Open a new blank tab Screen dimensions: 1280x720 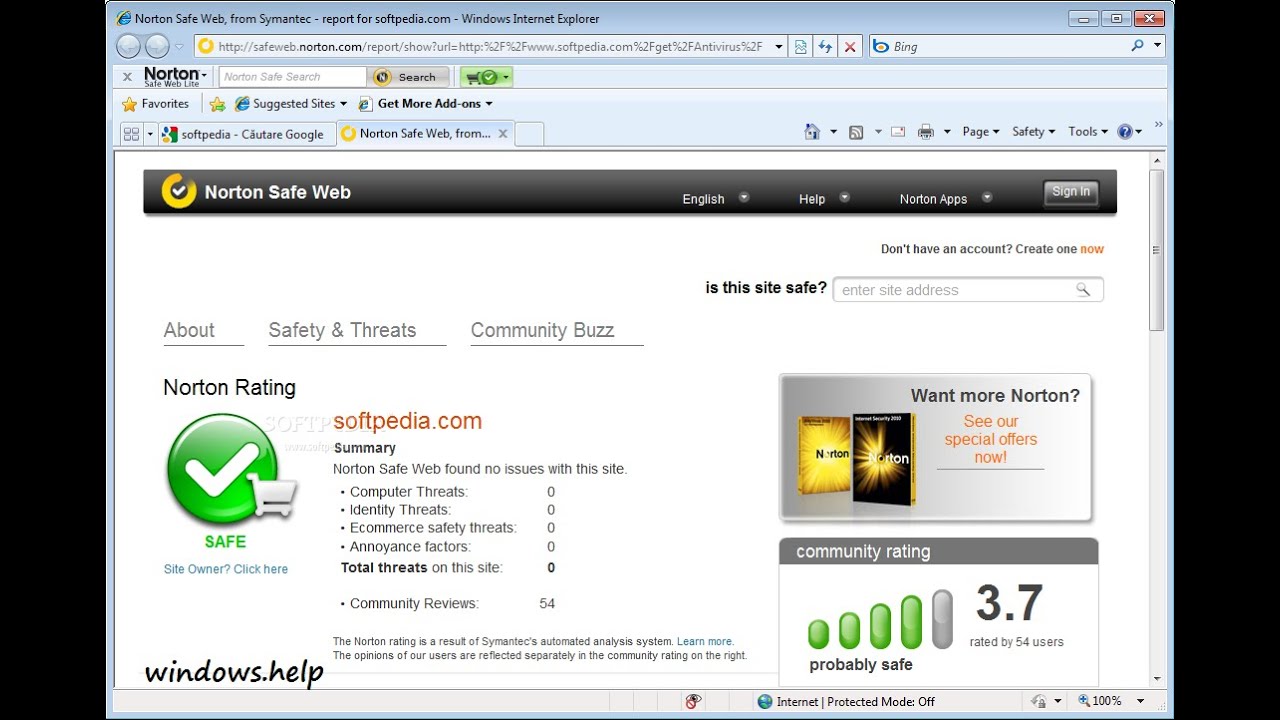(x=530, y=134)
